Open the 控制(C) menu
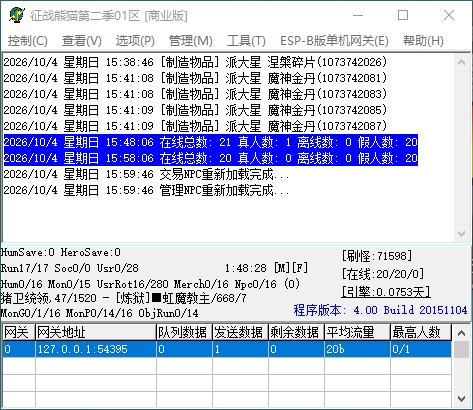473x410 pixels. [x=28, y=41]
